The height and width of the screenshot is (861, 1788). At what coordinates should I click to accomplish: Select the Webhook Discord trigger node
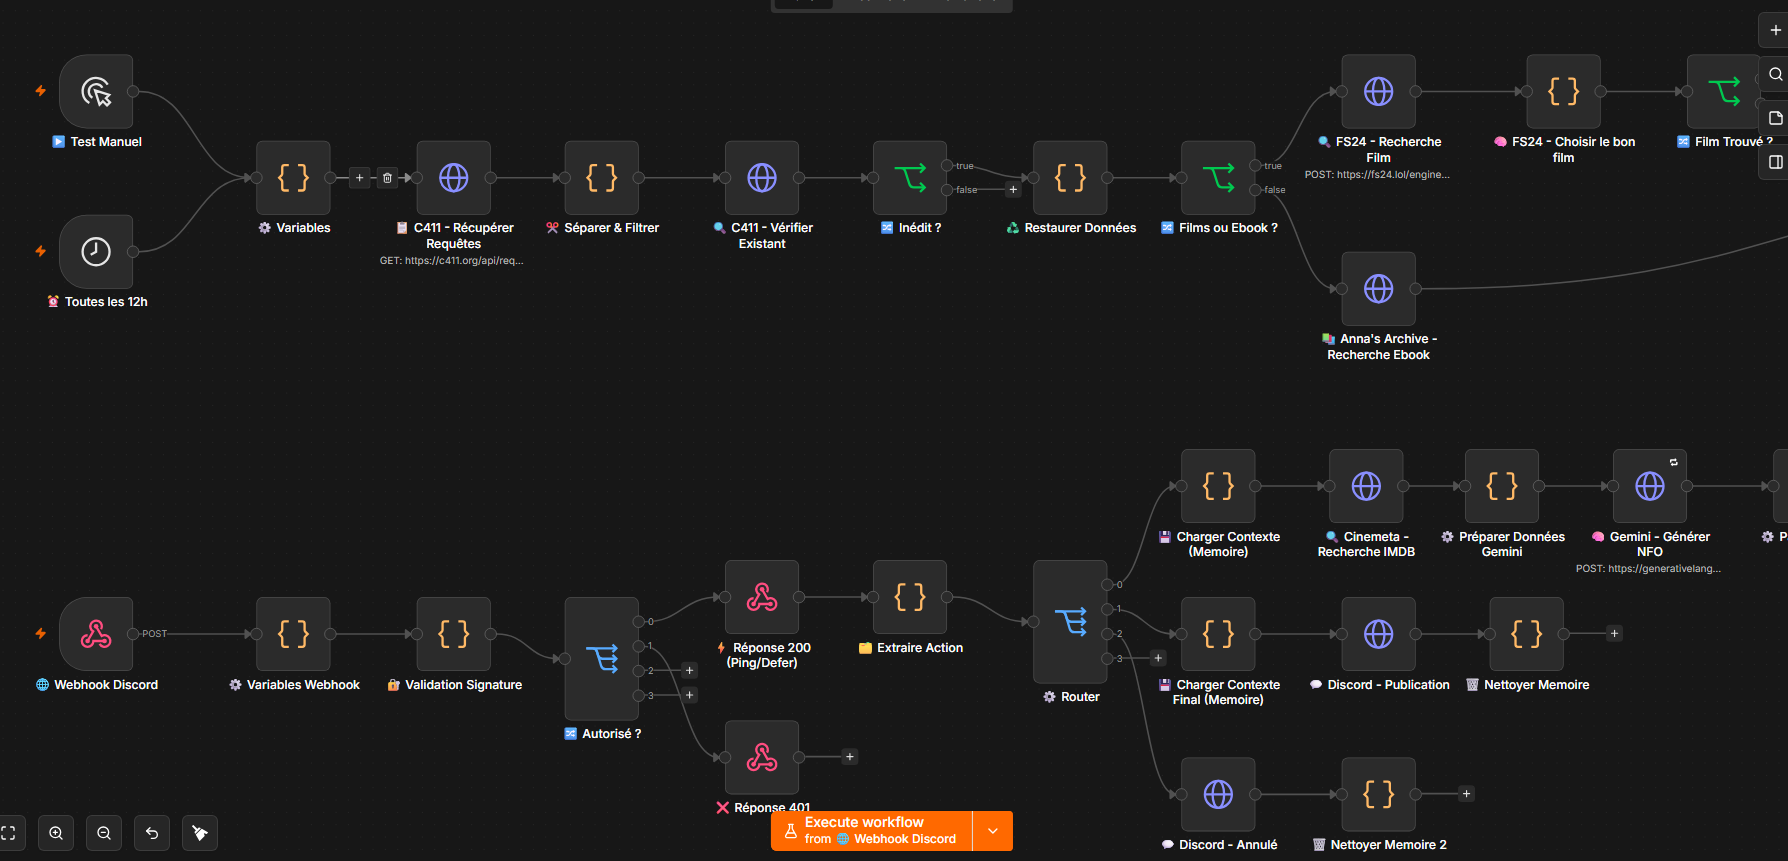[x=96, y=634]
